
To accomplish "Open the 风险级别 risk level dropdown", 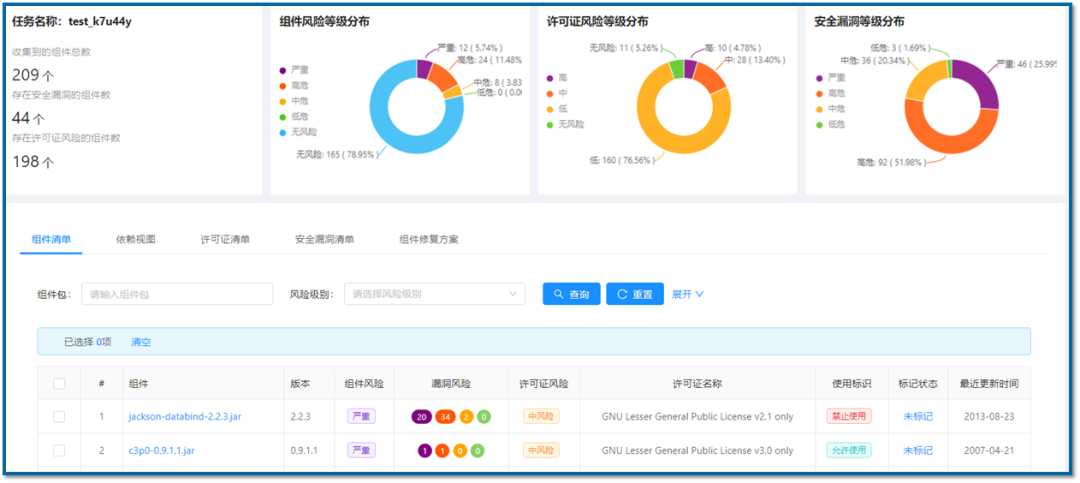I will pyautogui.click(x=434, y=294).
